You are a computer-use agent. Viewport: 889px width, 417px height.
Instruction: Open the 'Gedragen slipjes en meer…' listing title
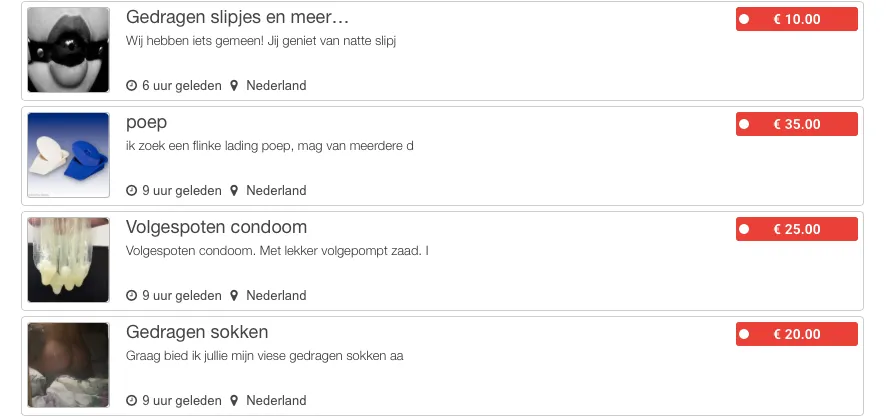237,17
